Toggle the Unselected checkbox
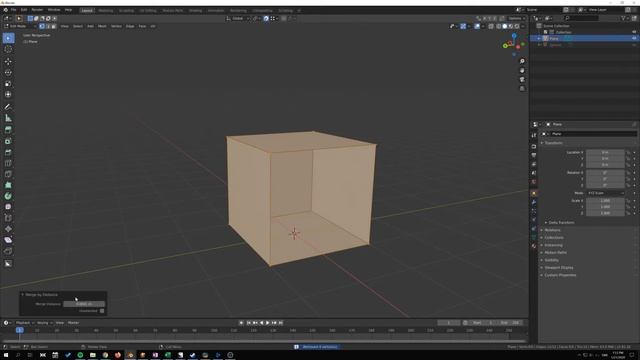Image resolution: width=640 pixels, height=360 pixels. click(102, 311)
